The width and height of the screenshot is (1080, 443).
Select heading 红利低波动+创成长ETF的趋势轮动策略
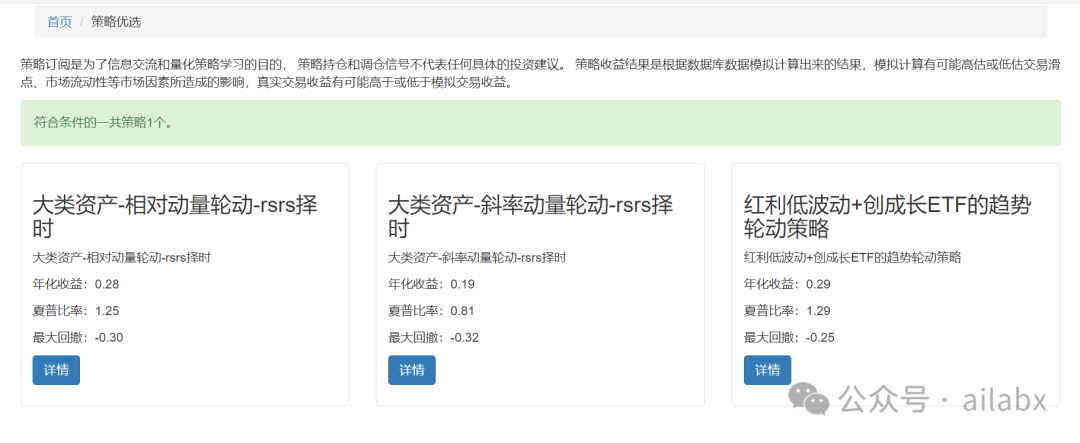[888, 216]
